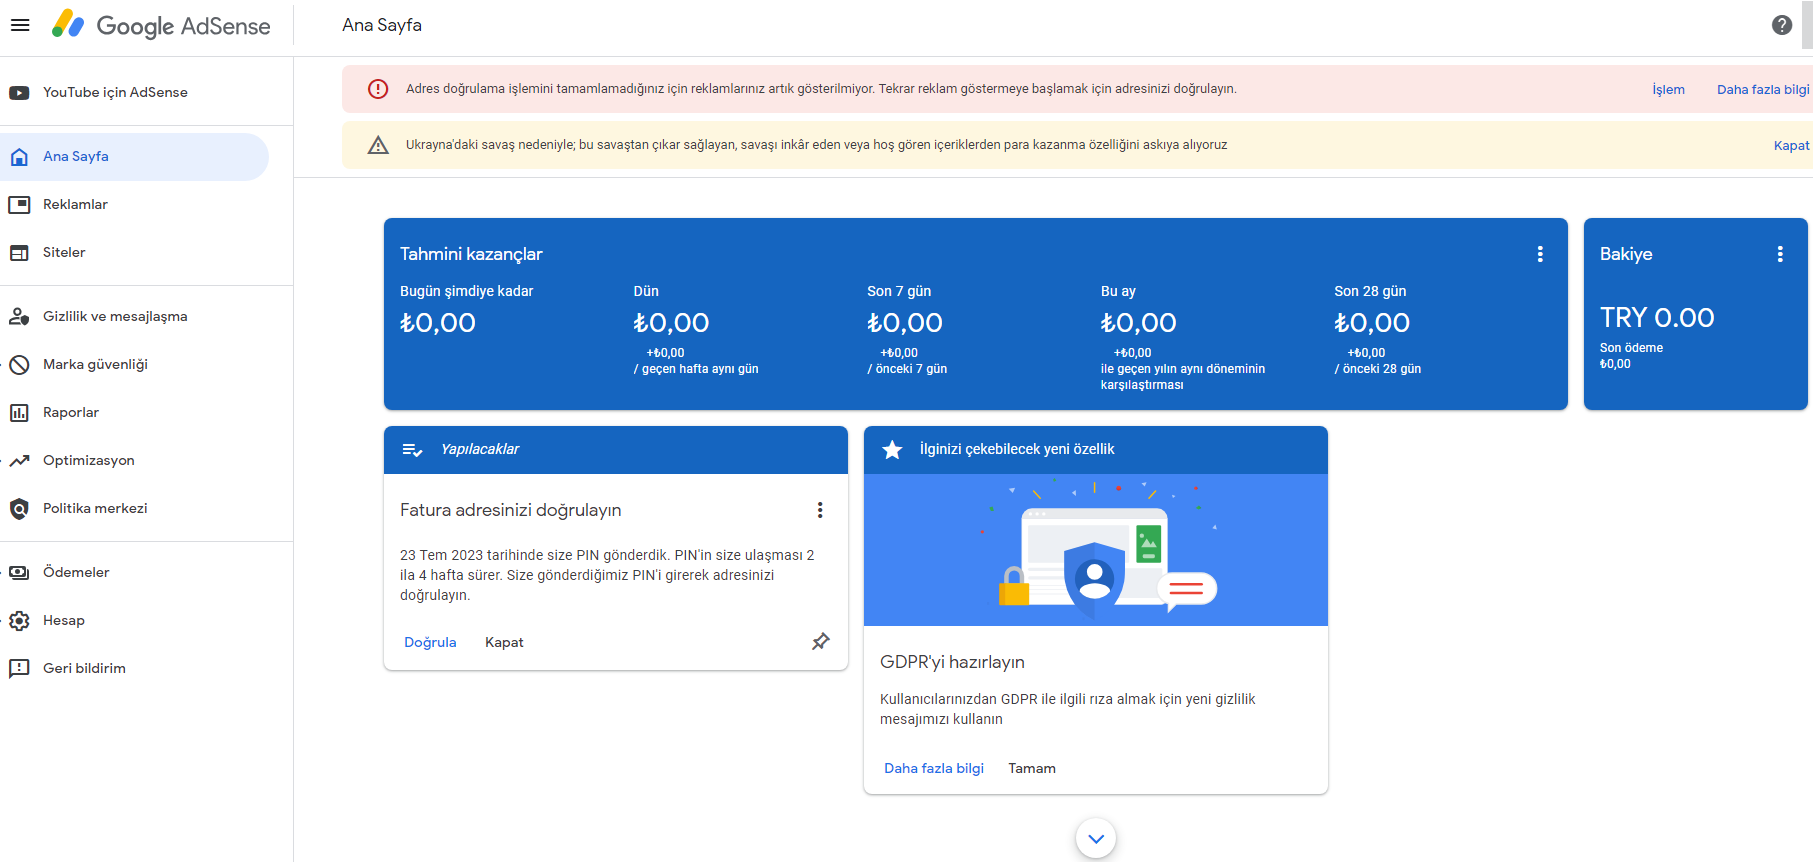Click Kapat on the billing address card

coord(504,642)
